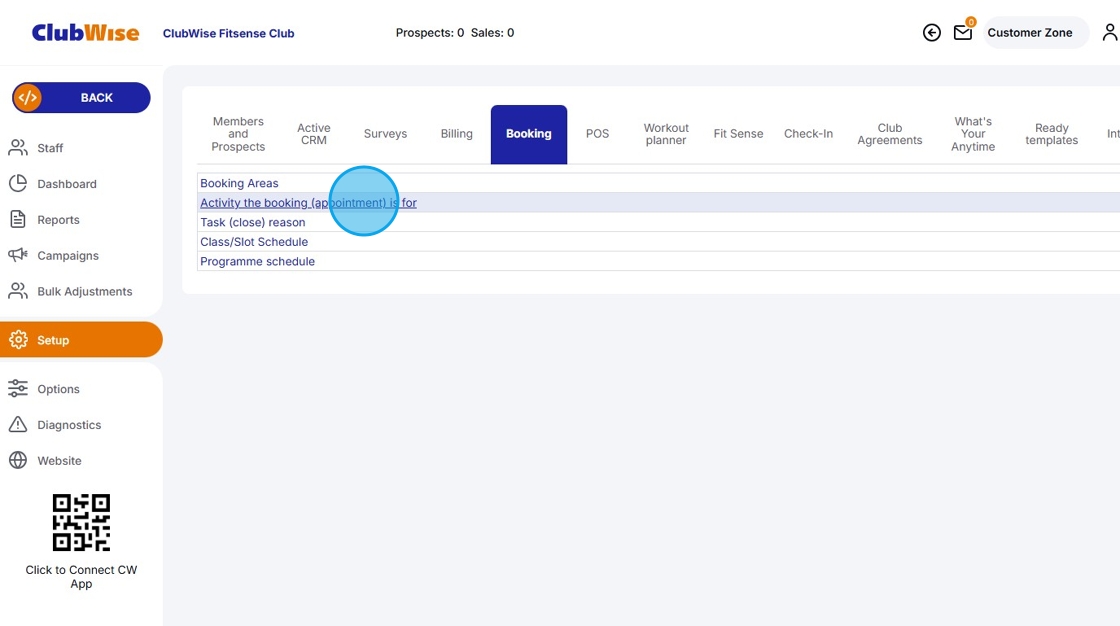Open the Customer Zone button
This screenshot has width=1120, height=626.
pos(1036,33)
